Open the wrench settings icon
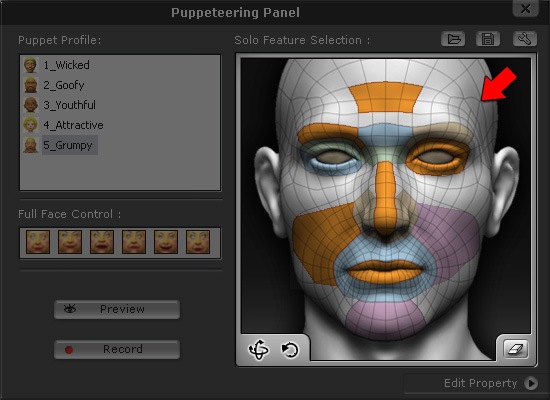Screen dimensions: 550x400 [x=525, y=39]
